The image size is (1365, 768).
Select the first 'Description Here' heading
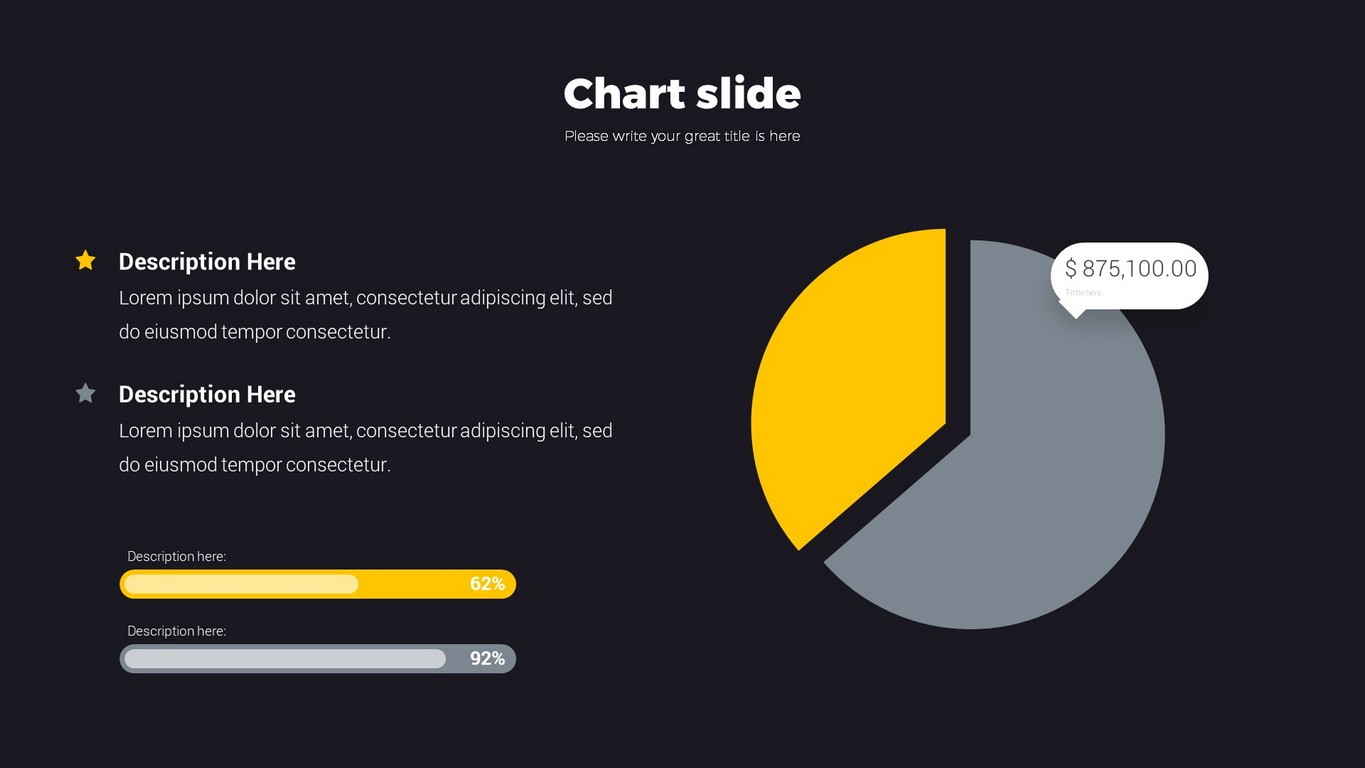pos(207,262)
